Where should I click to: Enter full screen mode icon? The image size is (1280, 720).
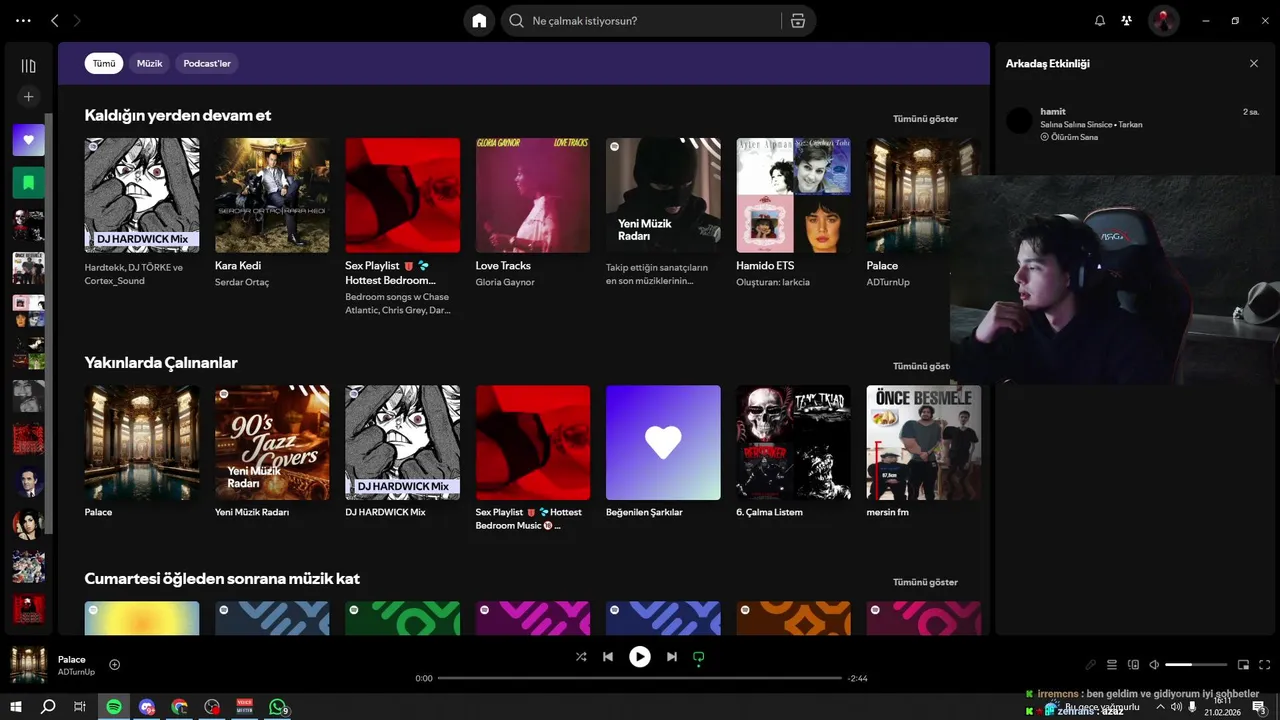1265,665
